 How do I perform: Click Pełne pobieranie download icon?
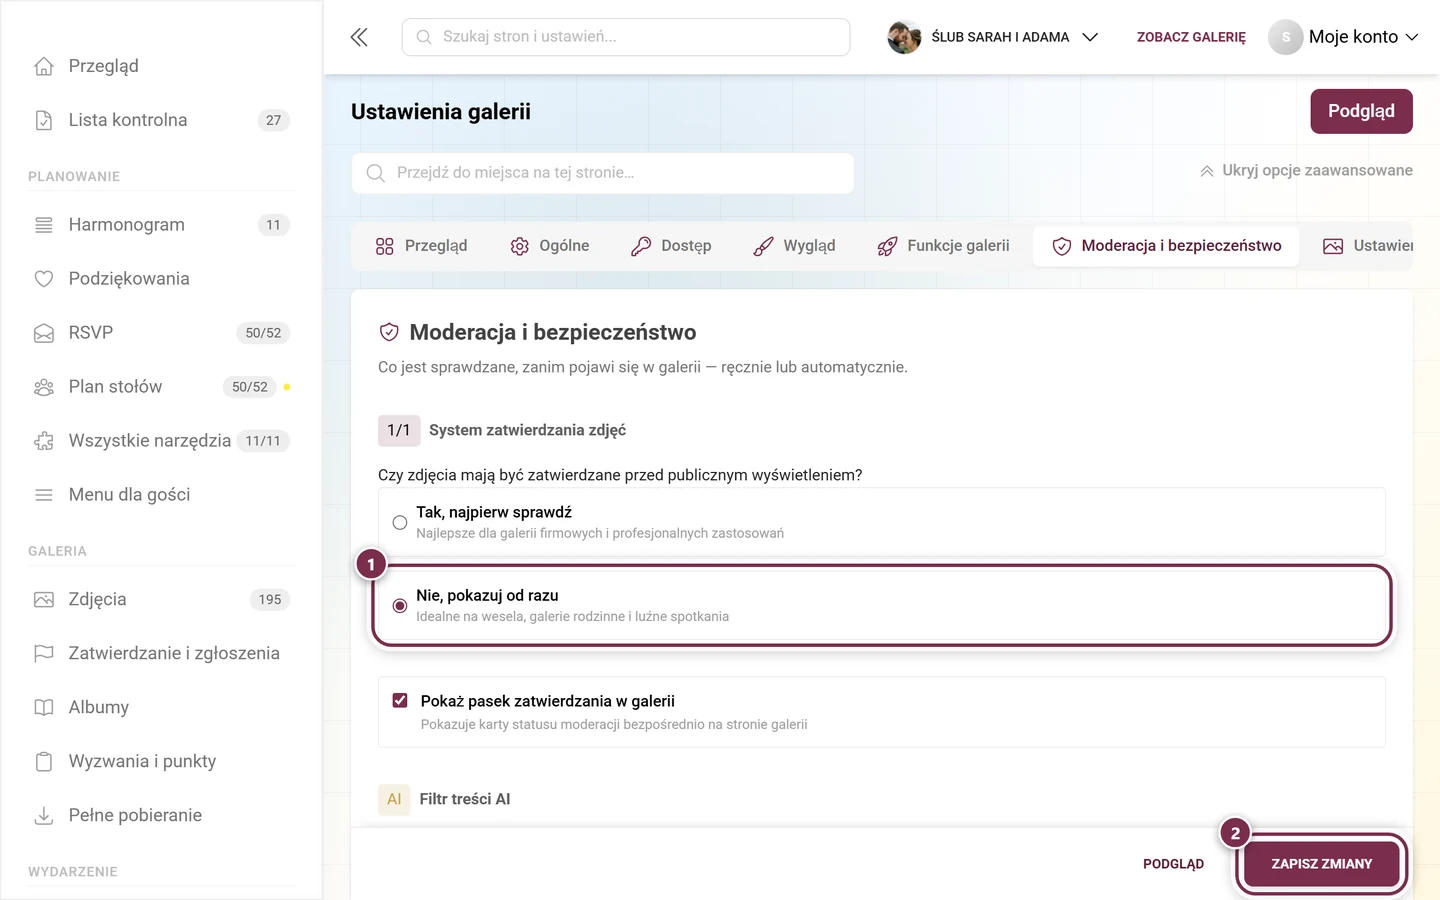pyautogui.click(x=44, y=816)
